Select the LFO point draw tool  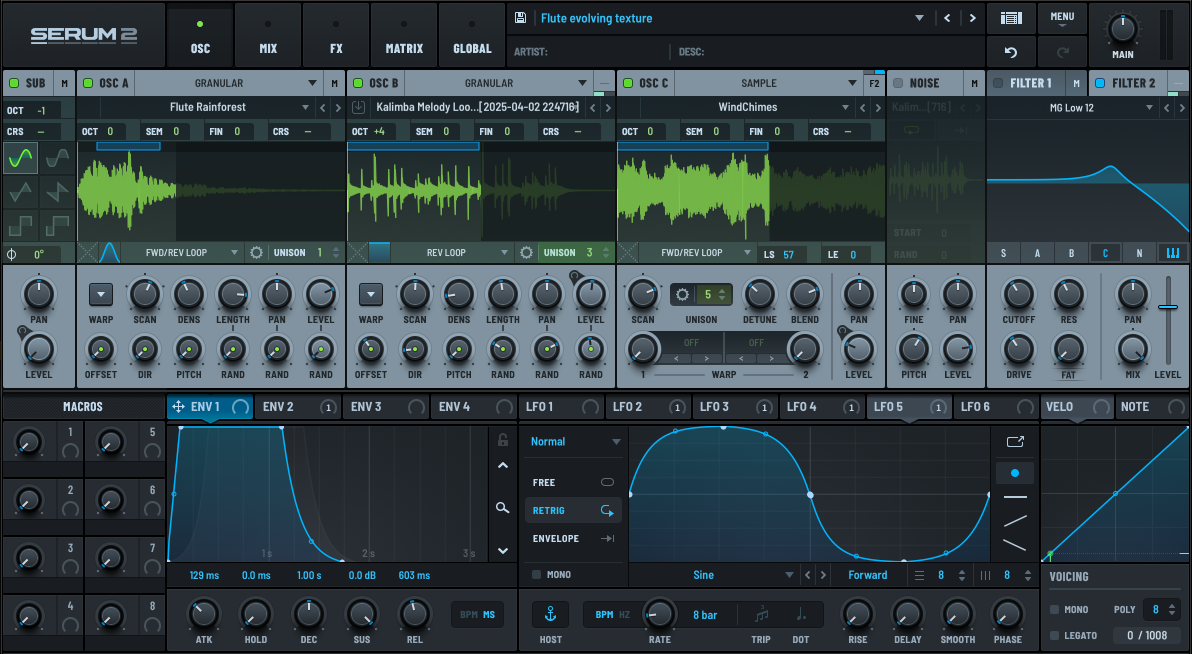click(x=1015, y=472)
